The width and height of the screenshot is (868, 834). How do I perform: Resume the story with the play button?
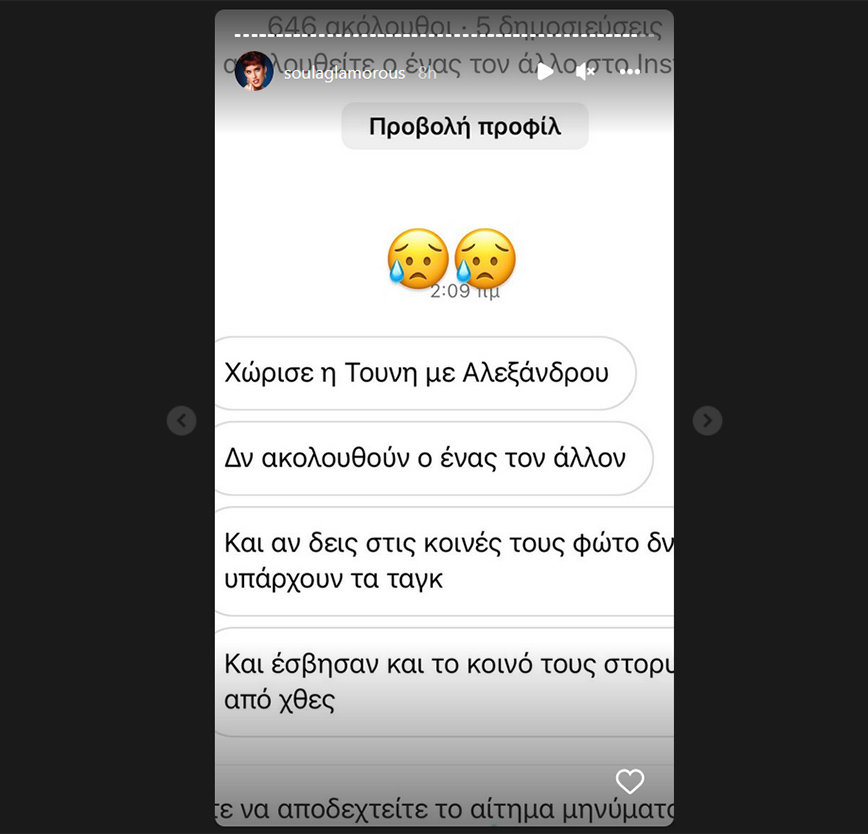[545, 72]
